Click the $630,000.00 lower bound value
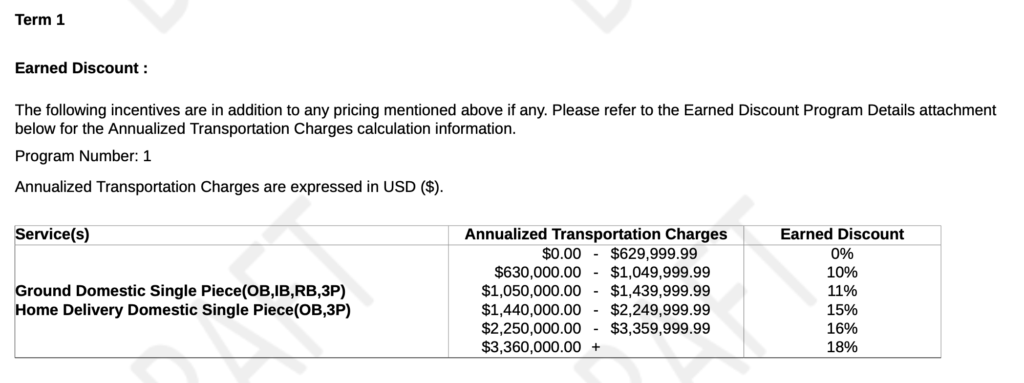 (x=537, y=273)
